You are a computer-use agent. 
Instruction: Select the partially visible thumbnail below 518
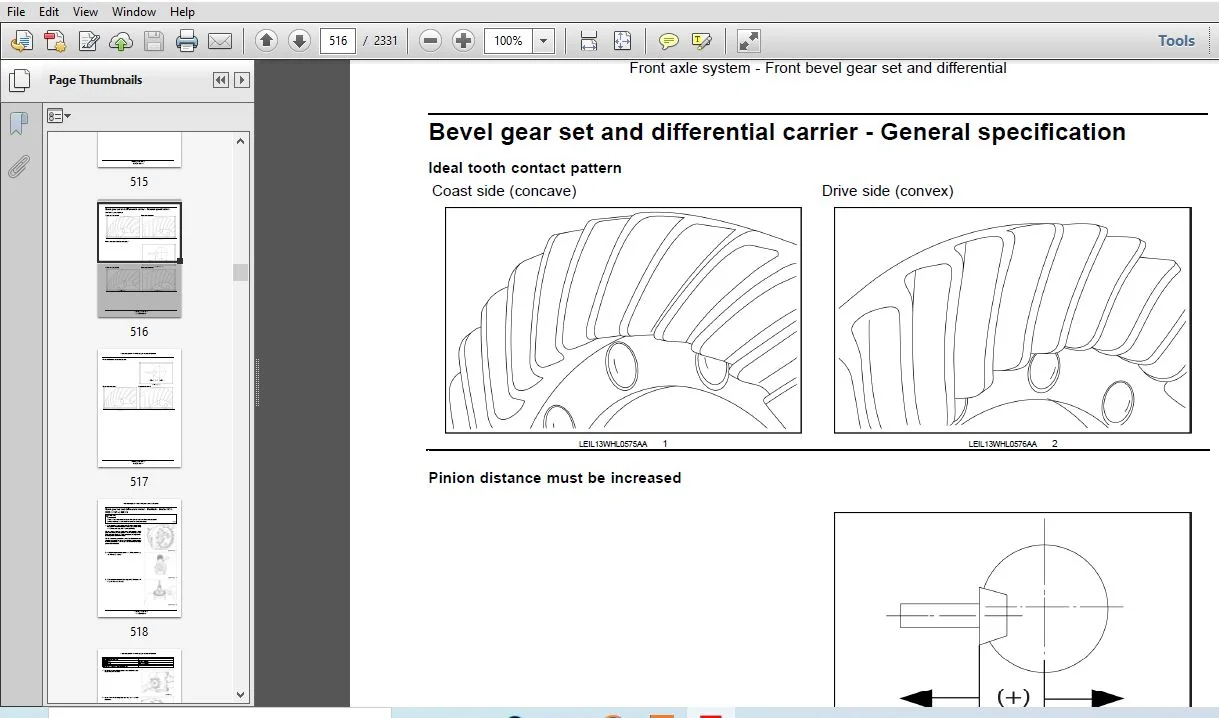[139, 675]
